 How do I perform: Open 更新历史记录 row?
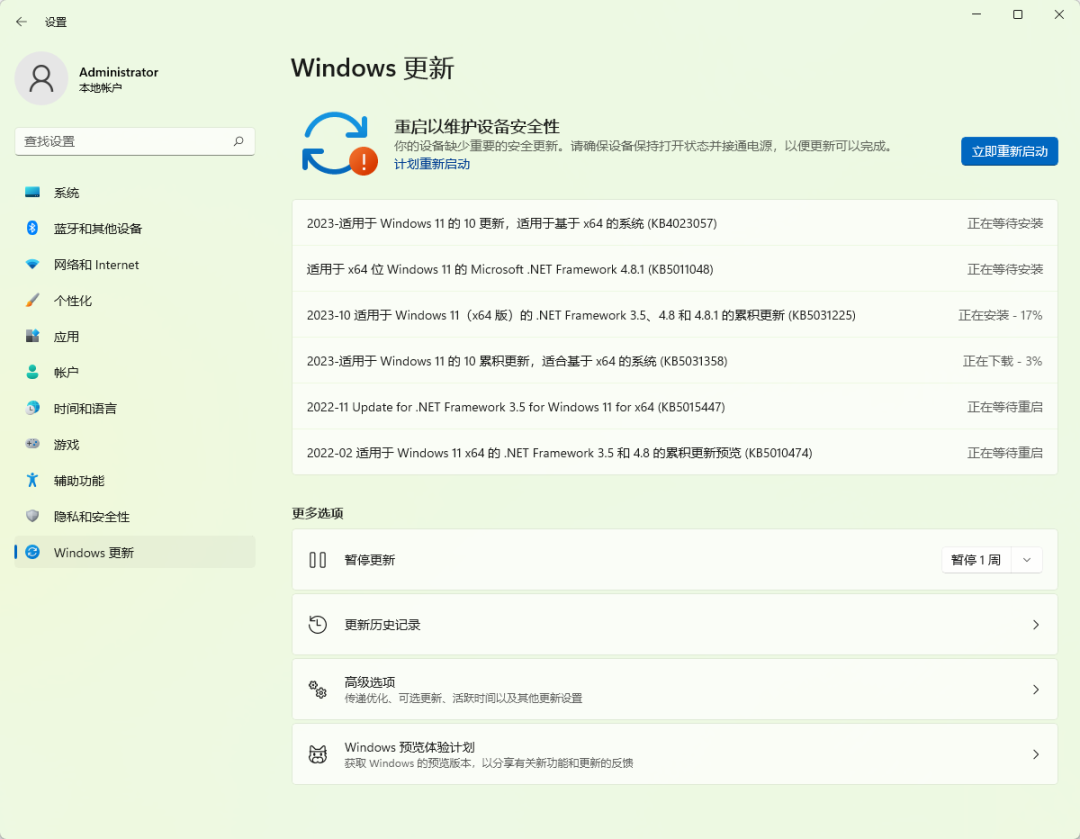tap(674, 625)
